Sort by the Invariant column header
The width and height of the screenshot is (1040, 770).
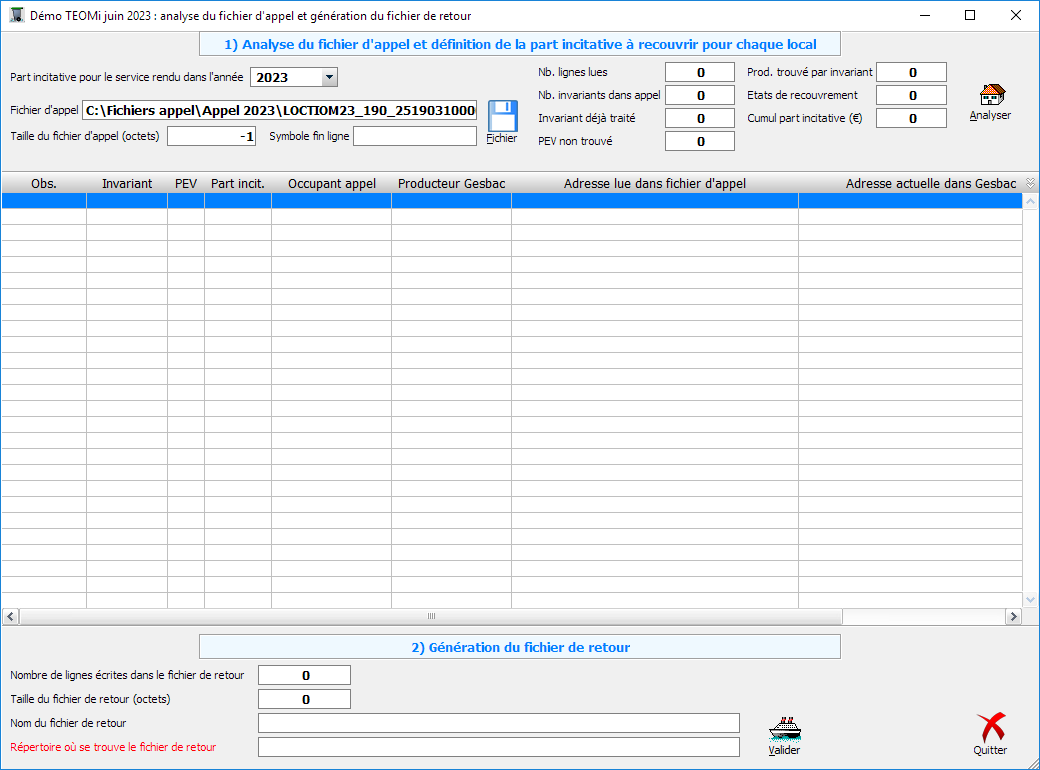click(127, 184)
